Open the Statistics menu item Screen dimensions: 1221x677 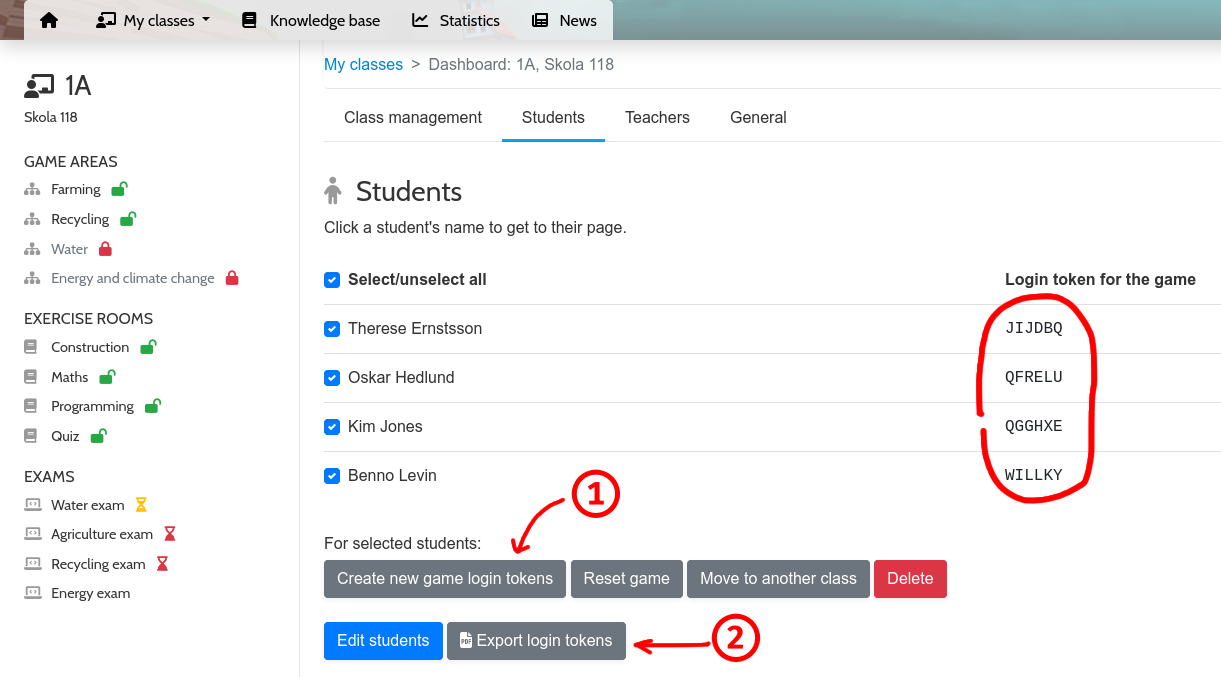coord(455,20)
